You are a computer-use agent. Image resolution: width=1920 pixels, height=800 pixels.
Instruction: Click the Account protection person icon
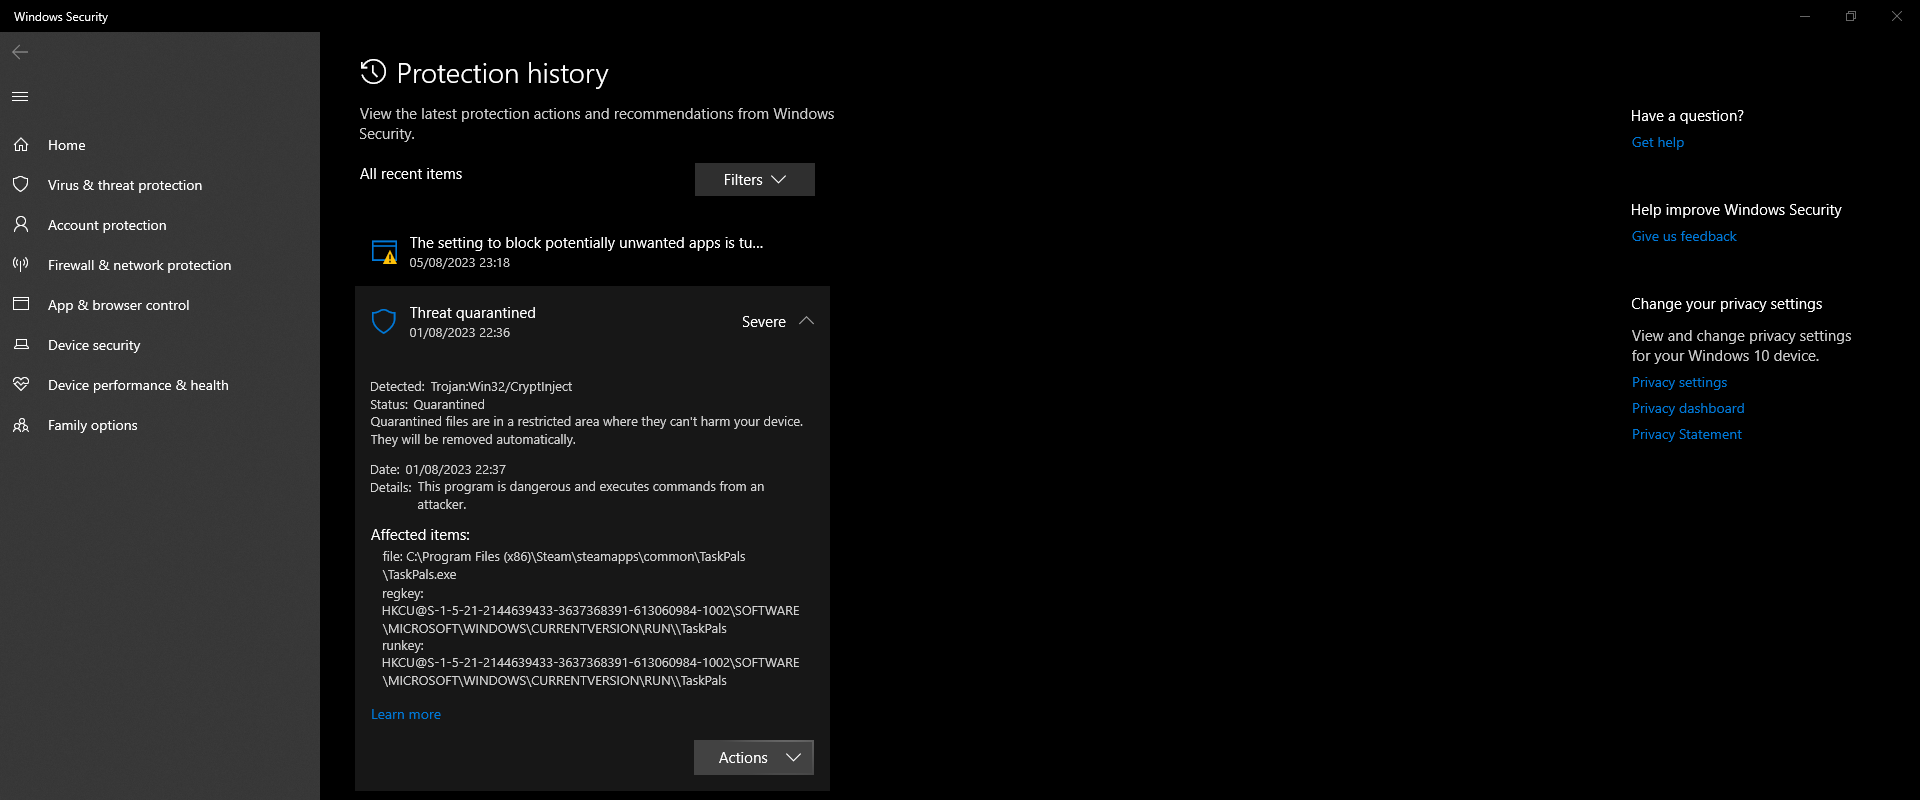coord(21,225)
